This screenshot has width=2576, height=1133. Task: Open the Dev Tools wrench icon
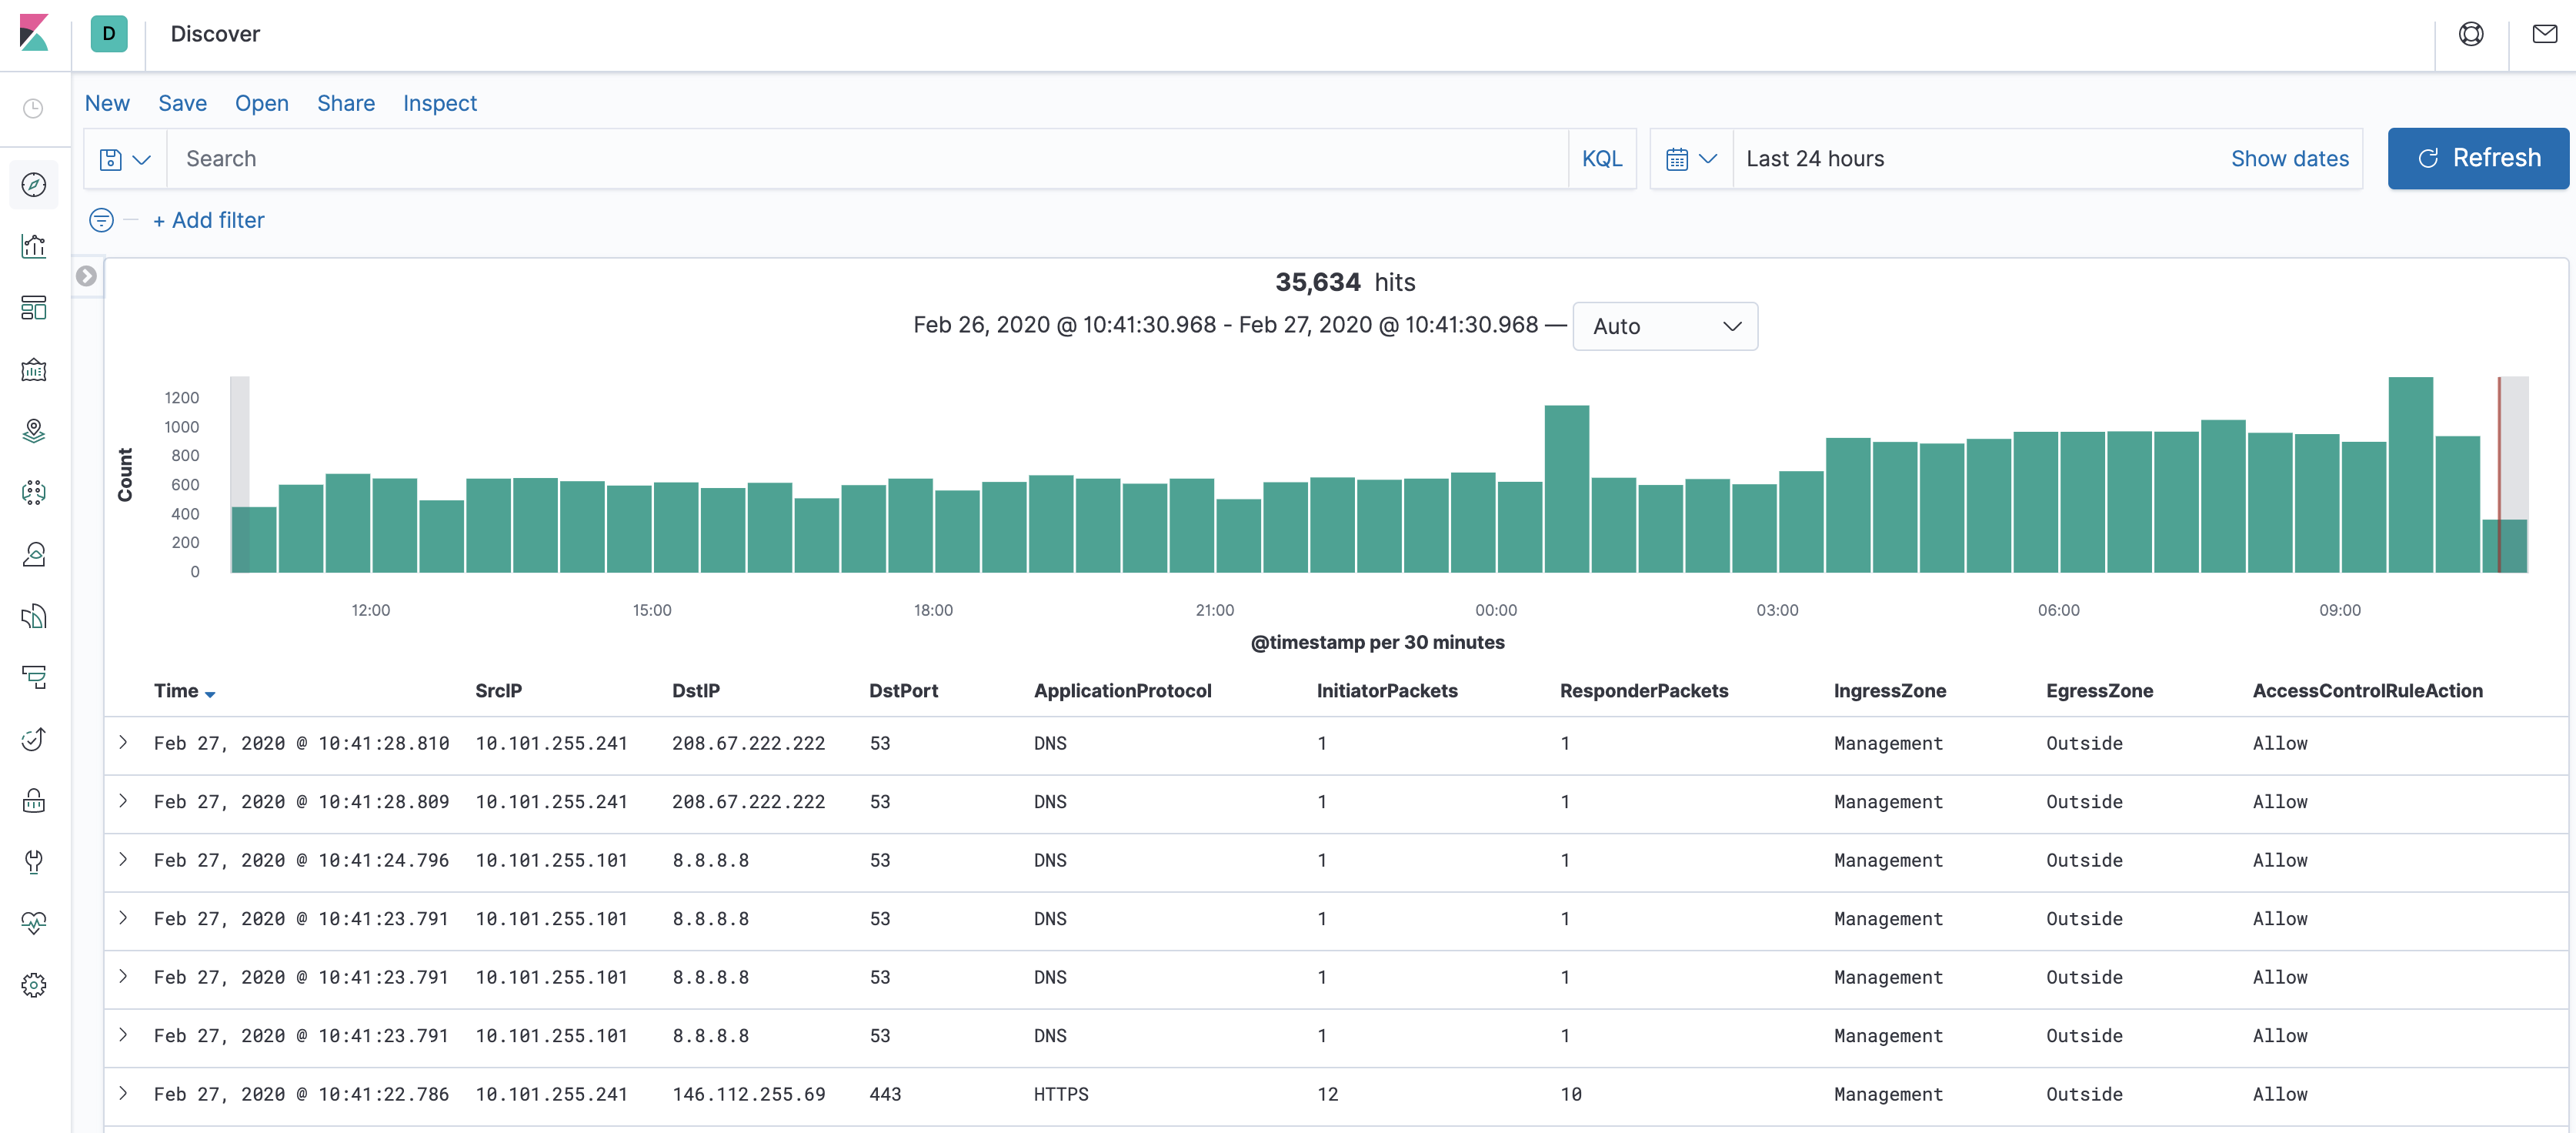(x=34, y=861)
